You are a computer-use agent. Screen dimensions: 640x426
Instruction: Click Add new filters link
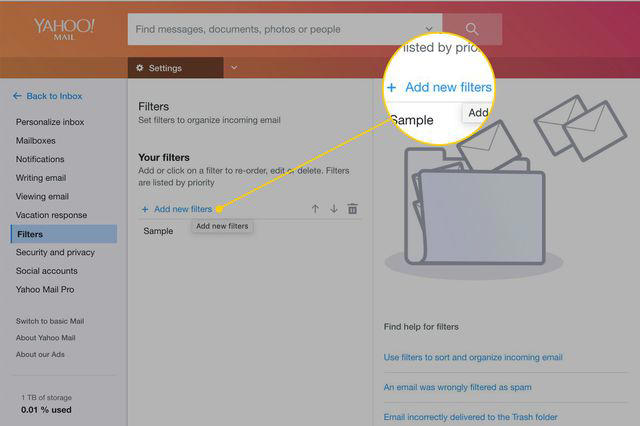click(183, 209)
